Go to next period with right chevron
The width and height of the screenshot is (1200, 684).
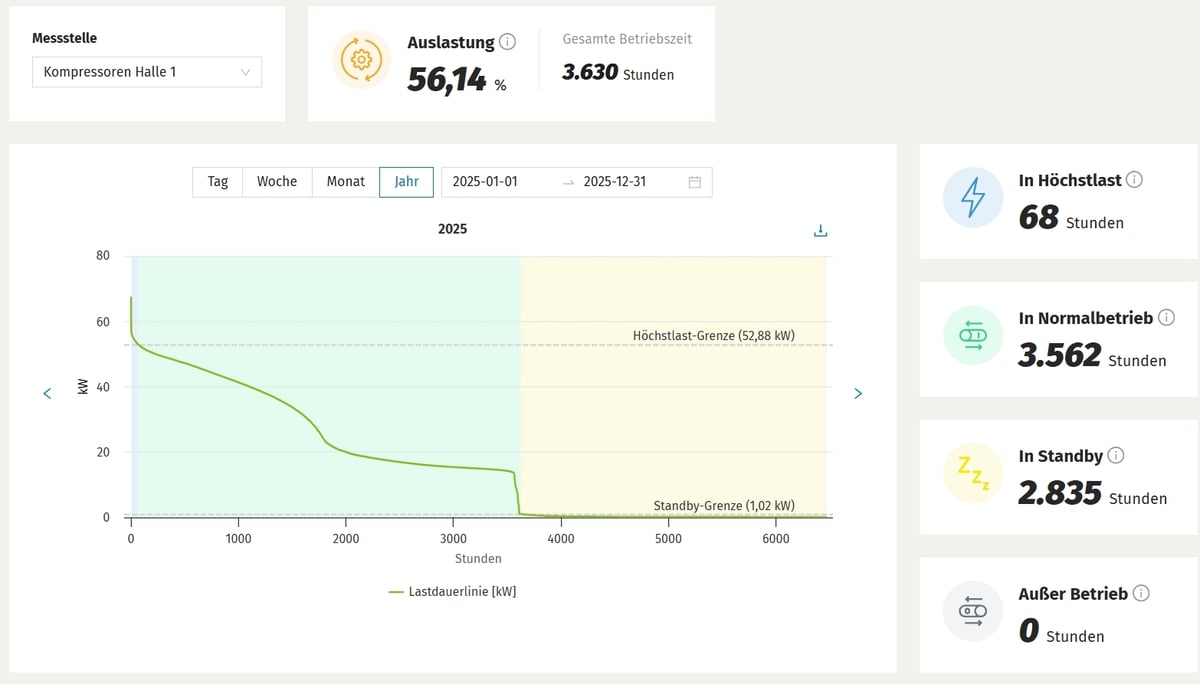[858, 394]
